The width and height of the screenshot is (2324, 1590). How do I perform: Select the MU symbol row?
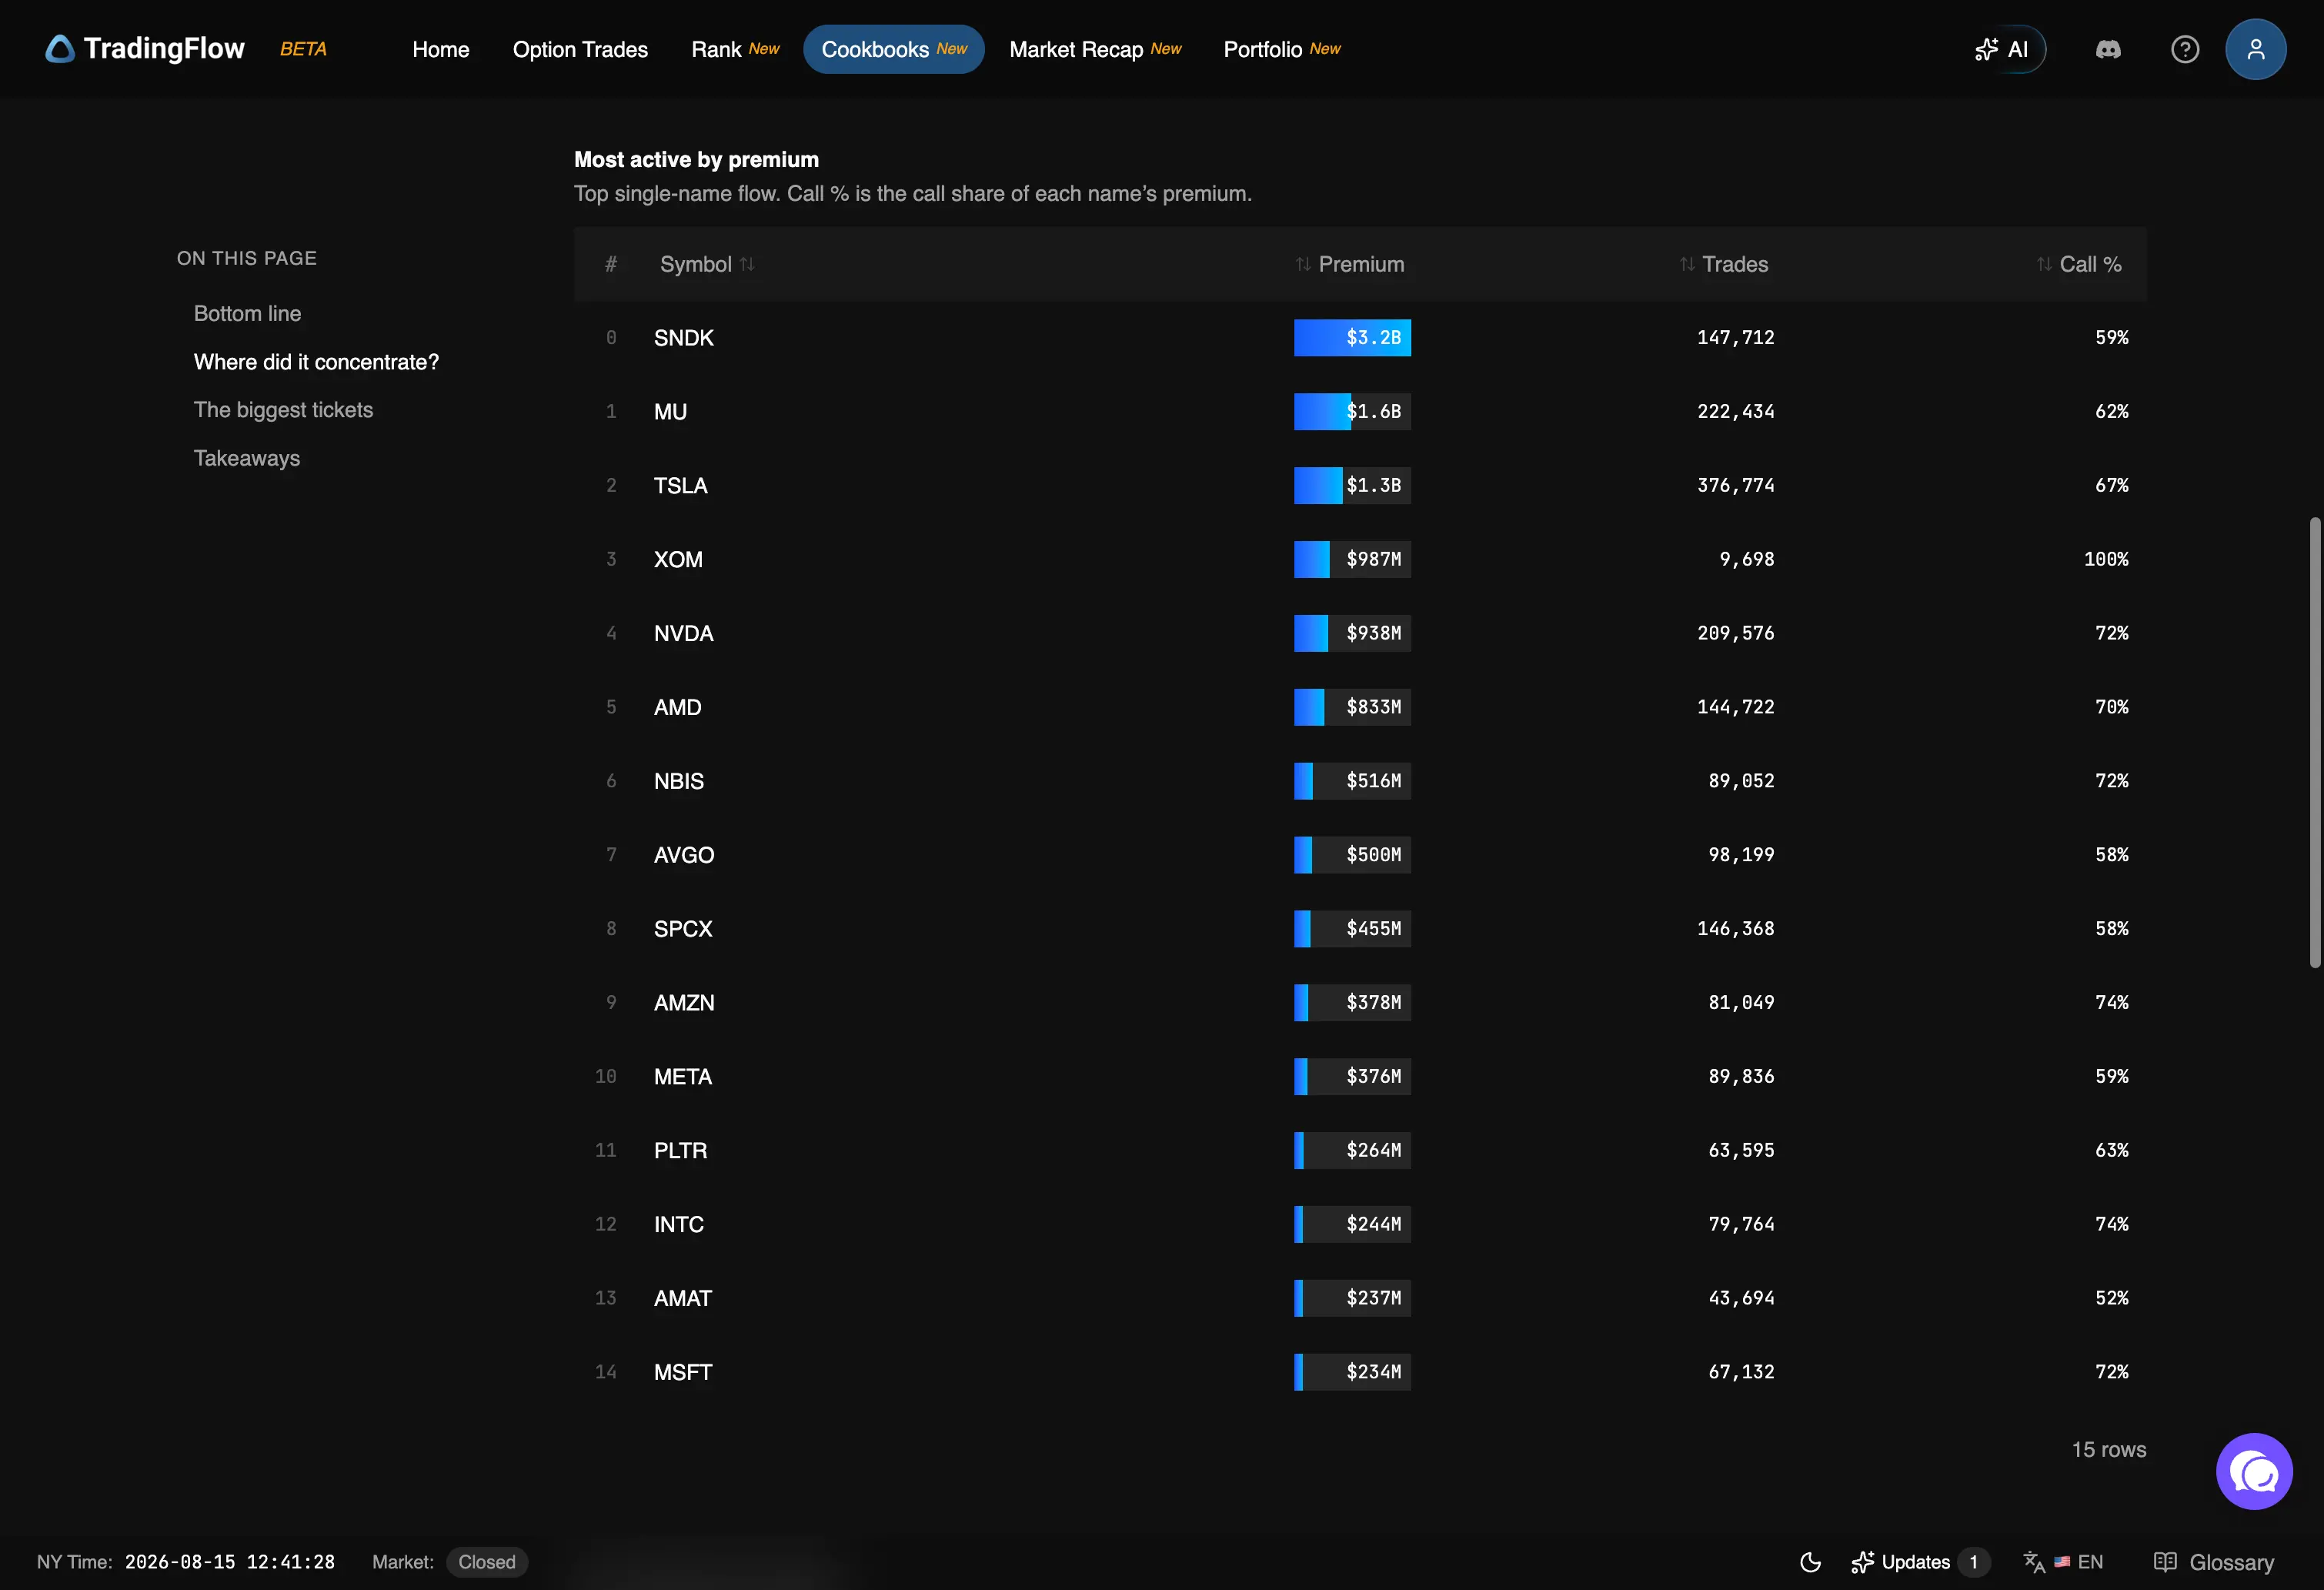tap(1360, 411)
